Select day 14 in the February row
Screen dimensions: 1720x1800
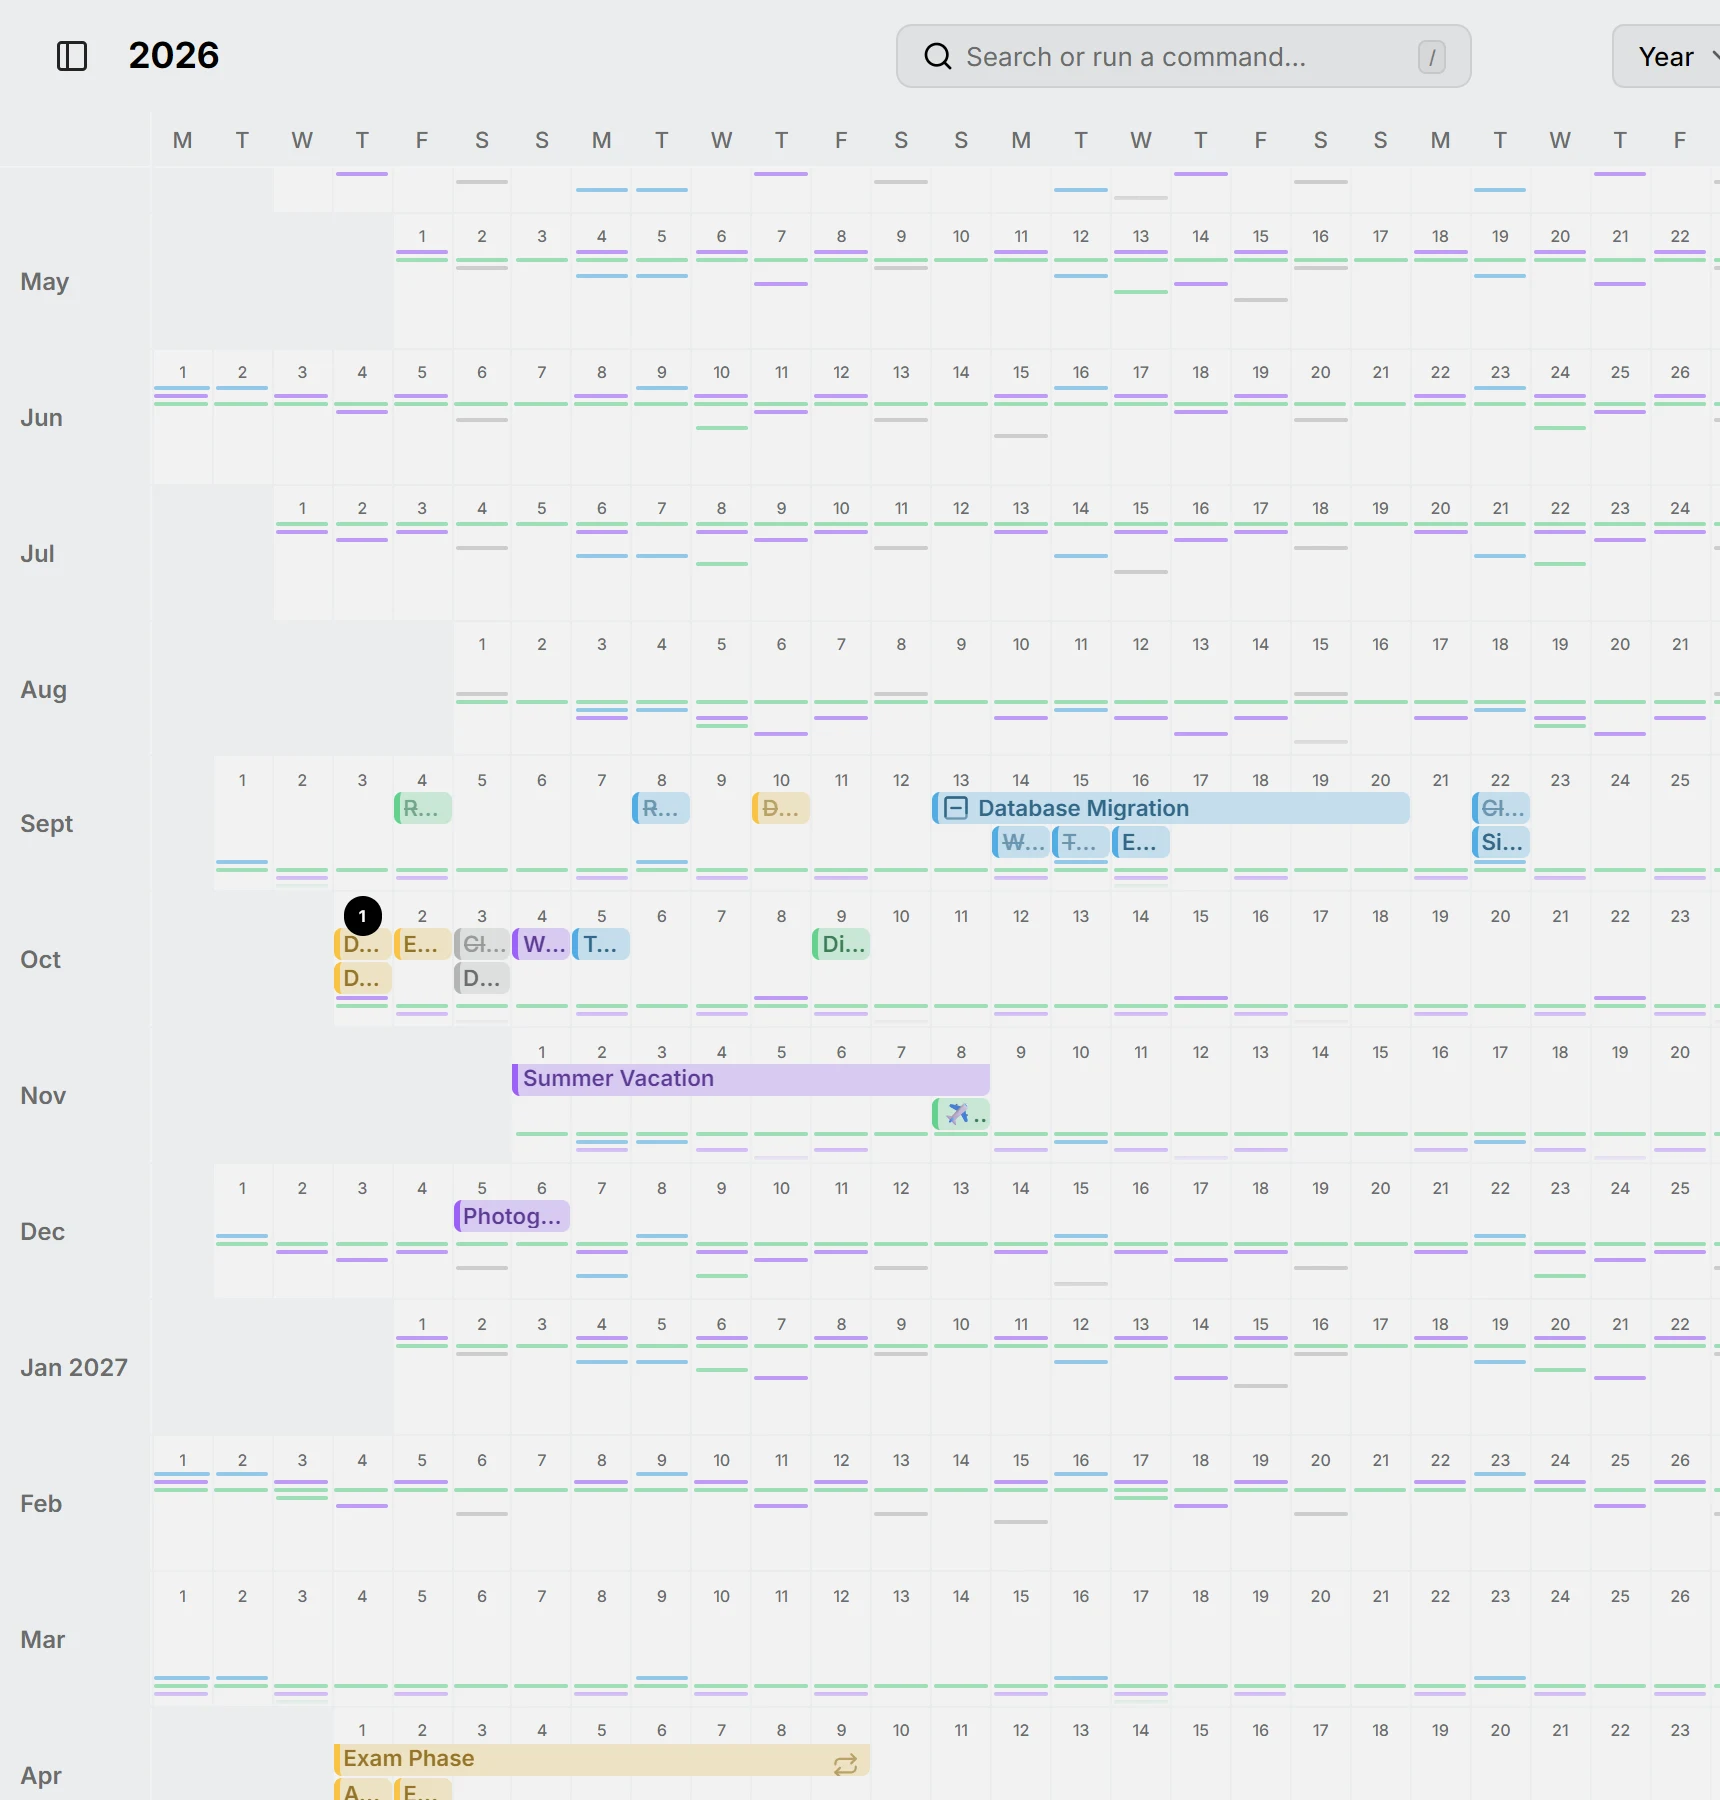point(961,1461)
